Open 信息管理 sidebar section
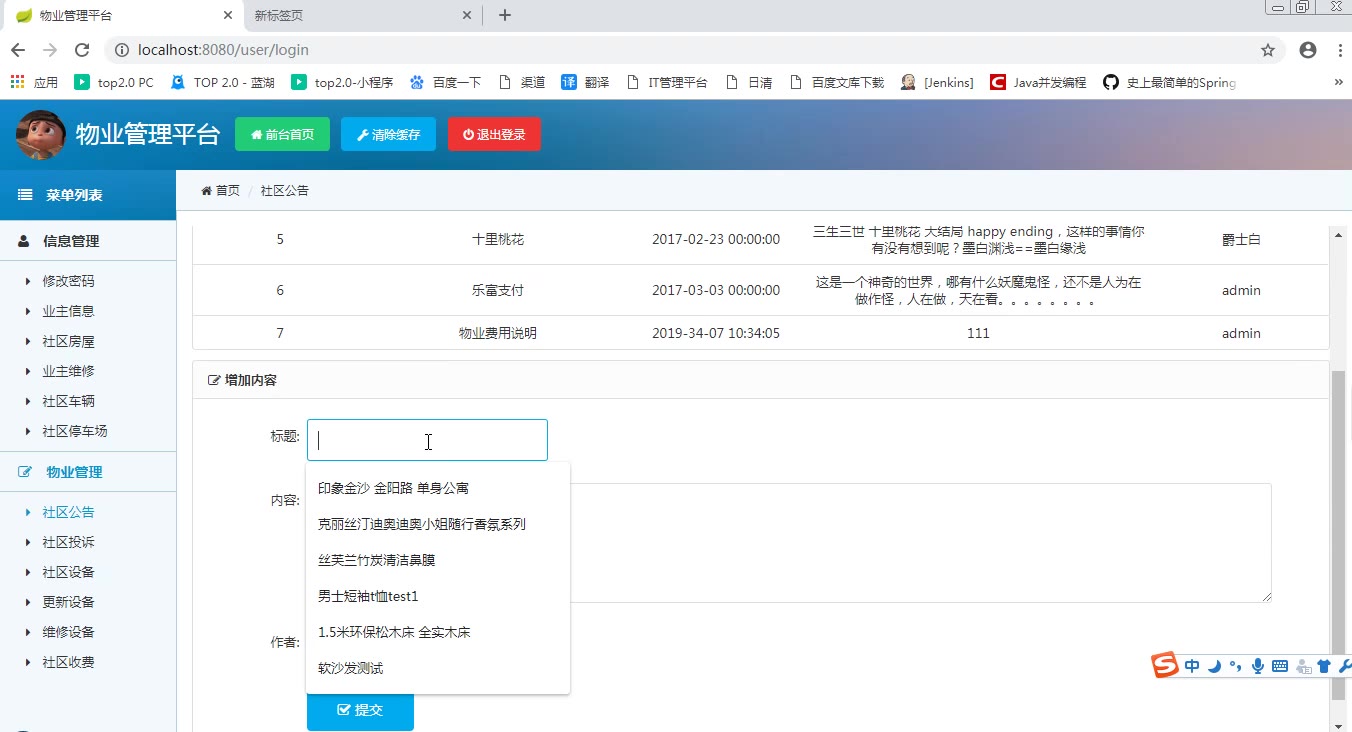The width and height of the screenshot is (1352, 732). pyautogui.click(x=70, y=241)
